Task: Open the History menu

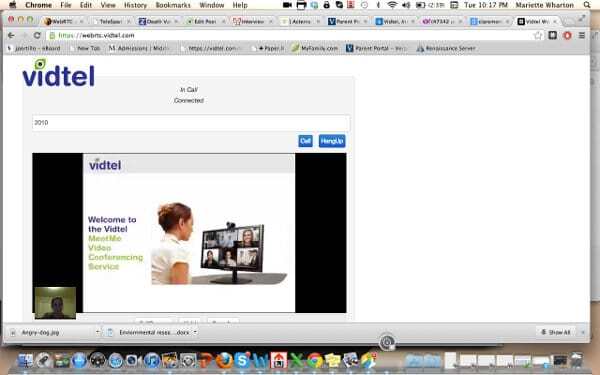Action: pos(135,5)
